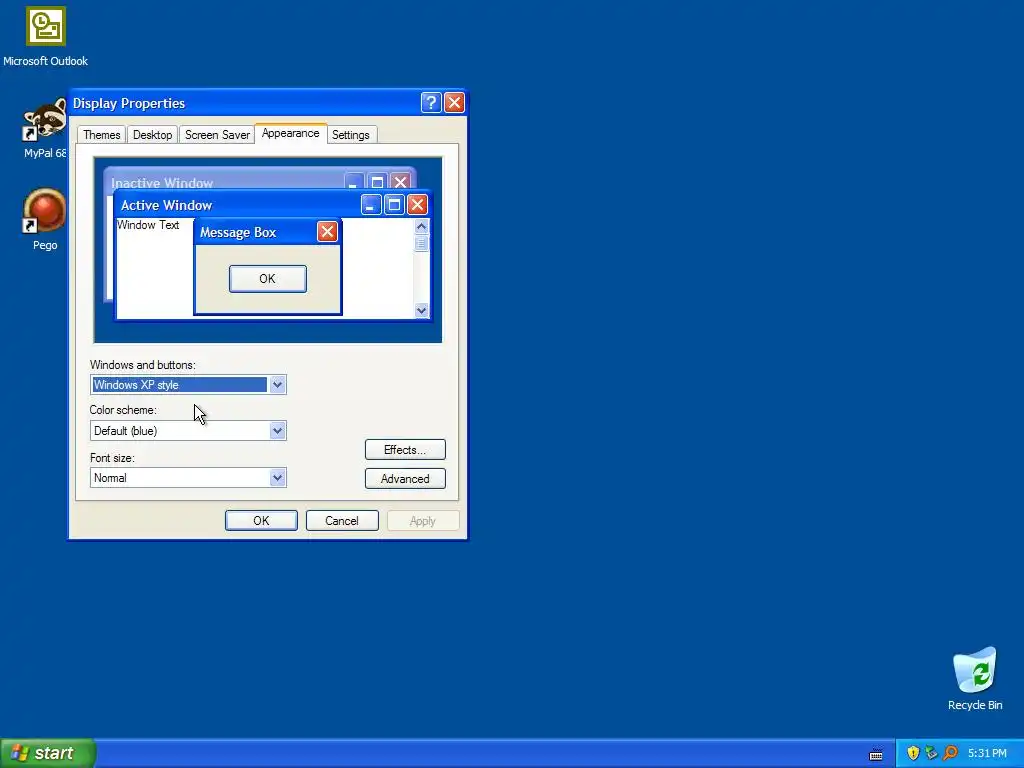
Task: Switch to the Themes tab
Action: (101, 135)
